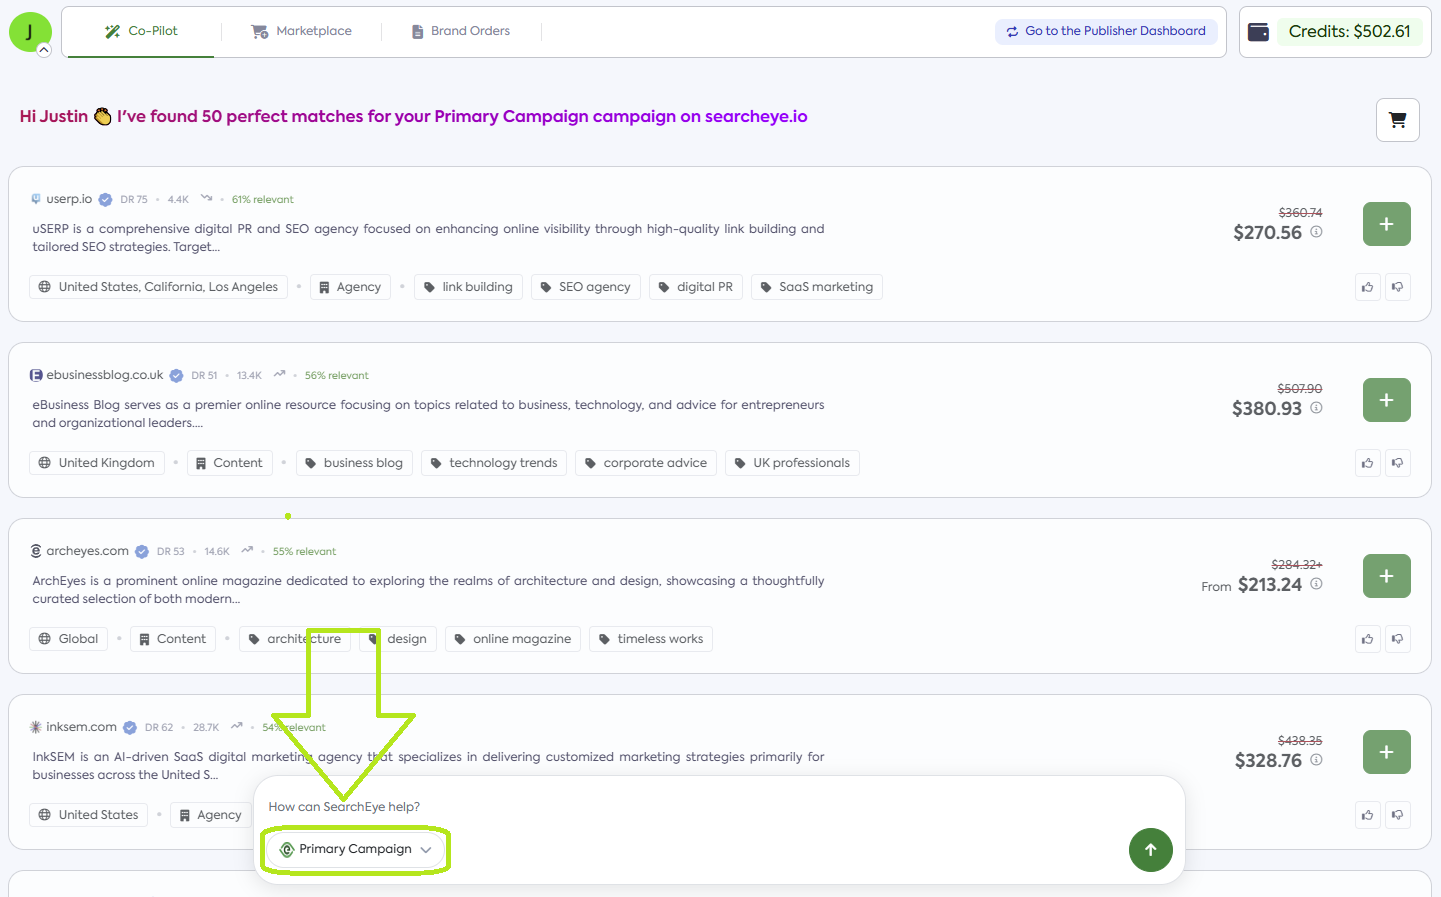Thumbs down the archeyes.com match
1441x897 pixels.
click(x=1398, y=639)
